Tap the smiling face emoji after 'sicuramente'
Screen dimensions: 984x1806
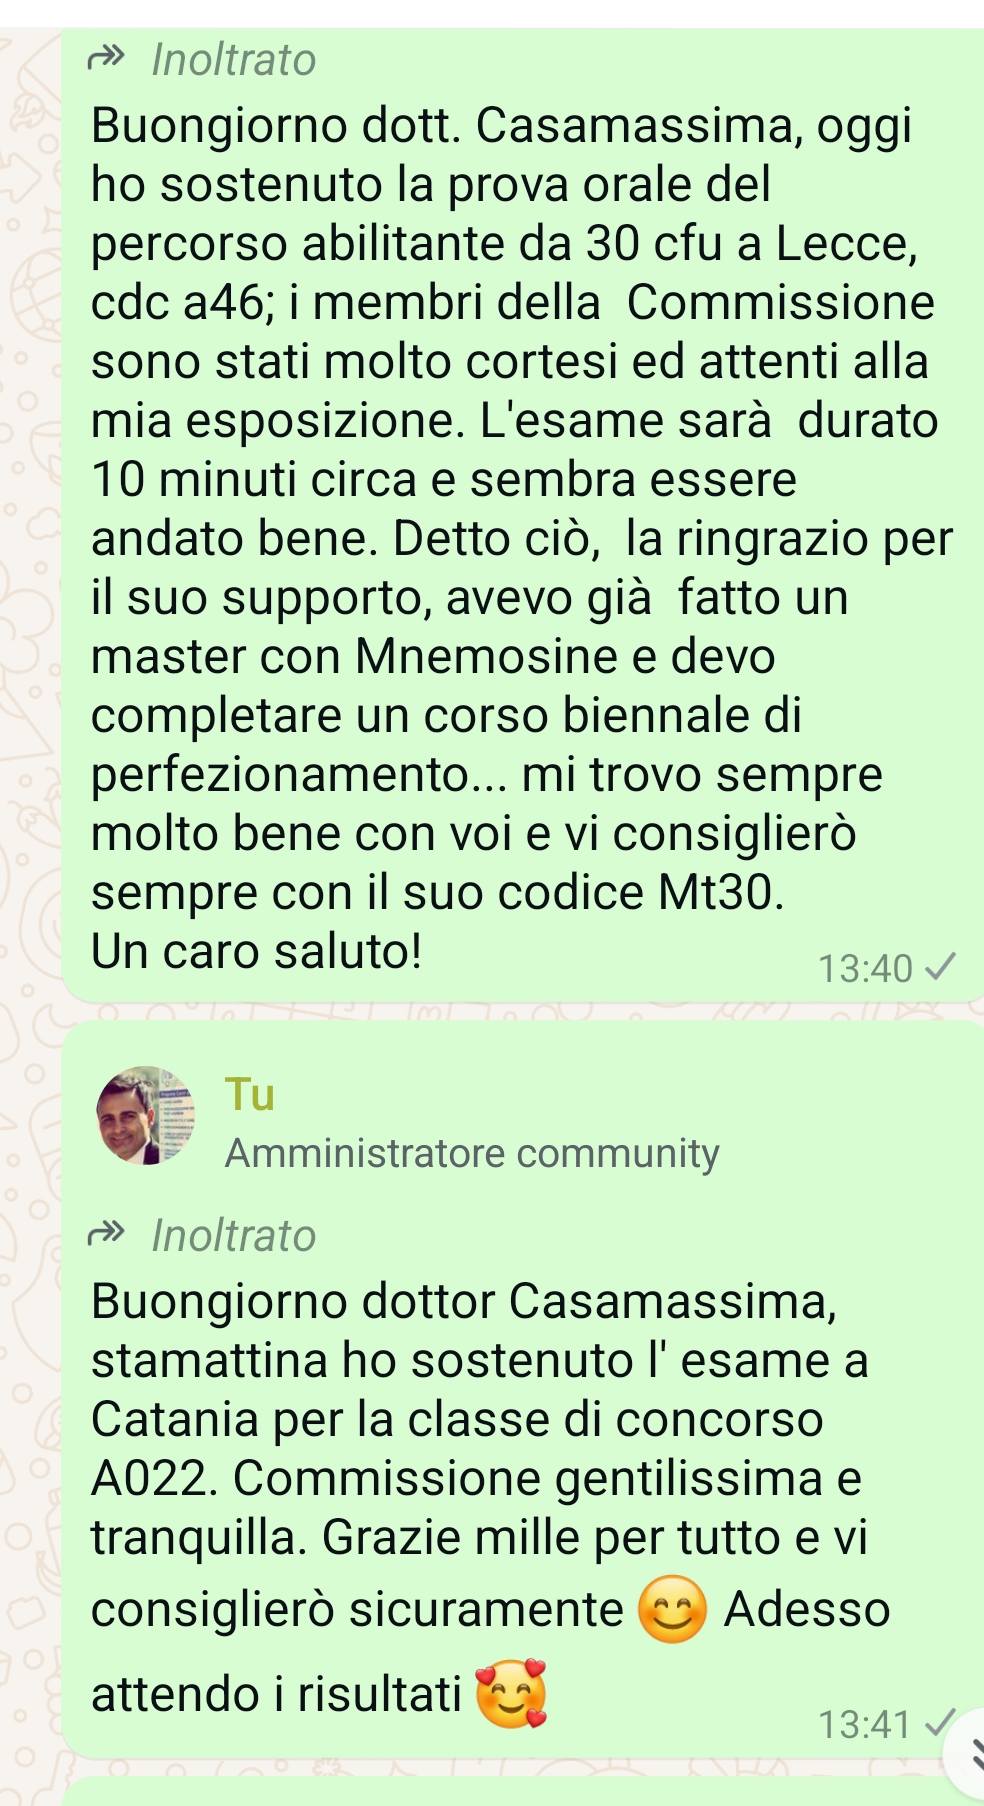tap(673, 1609)
